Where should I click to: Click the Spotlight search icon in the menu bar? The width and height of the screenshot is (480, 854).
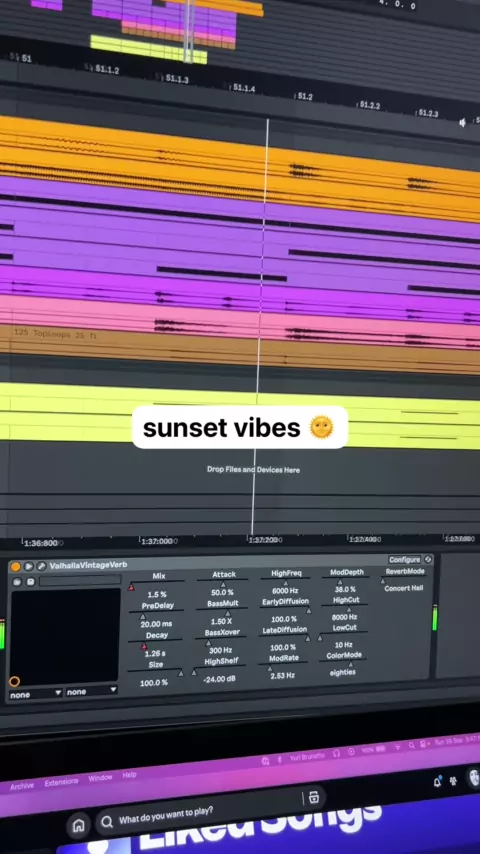click(x=412, y=746)
